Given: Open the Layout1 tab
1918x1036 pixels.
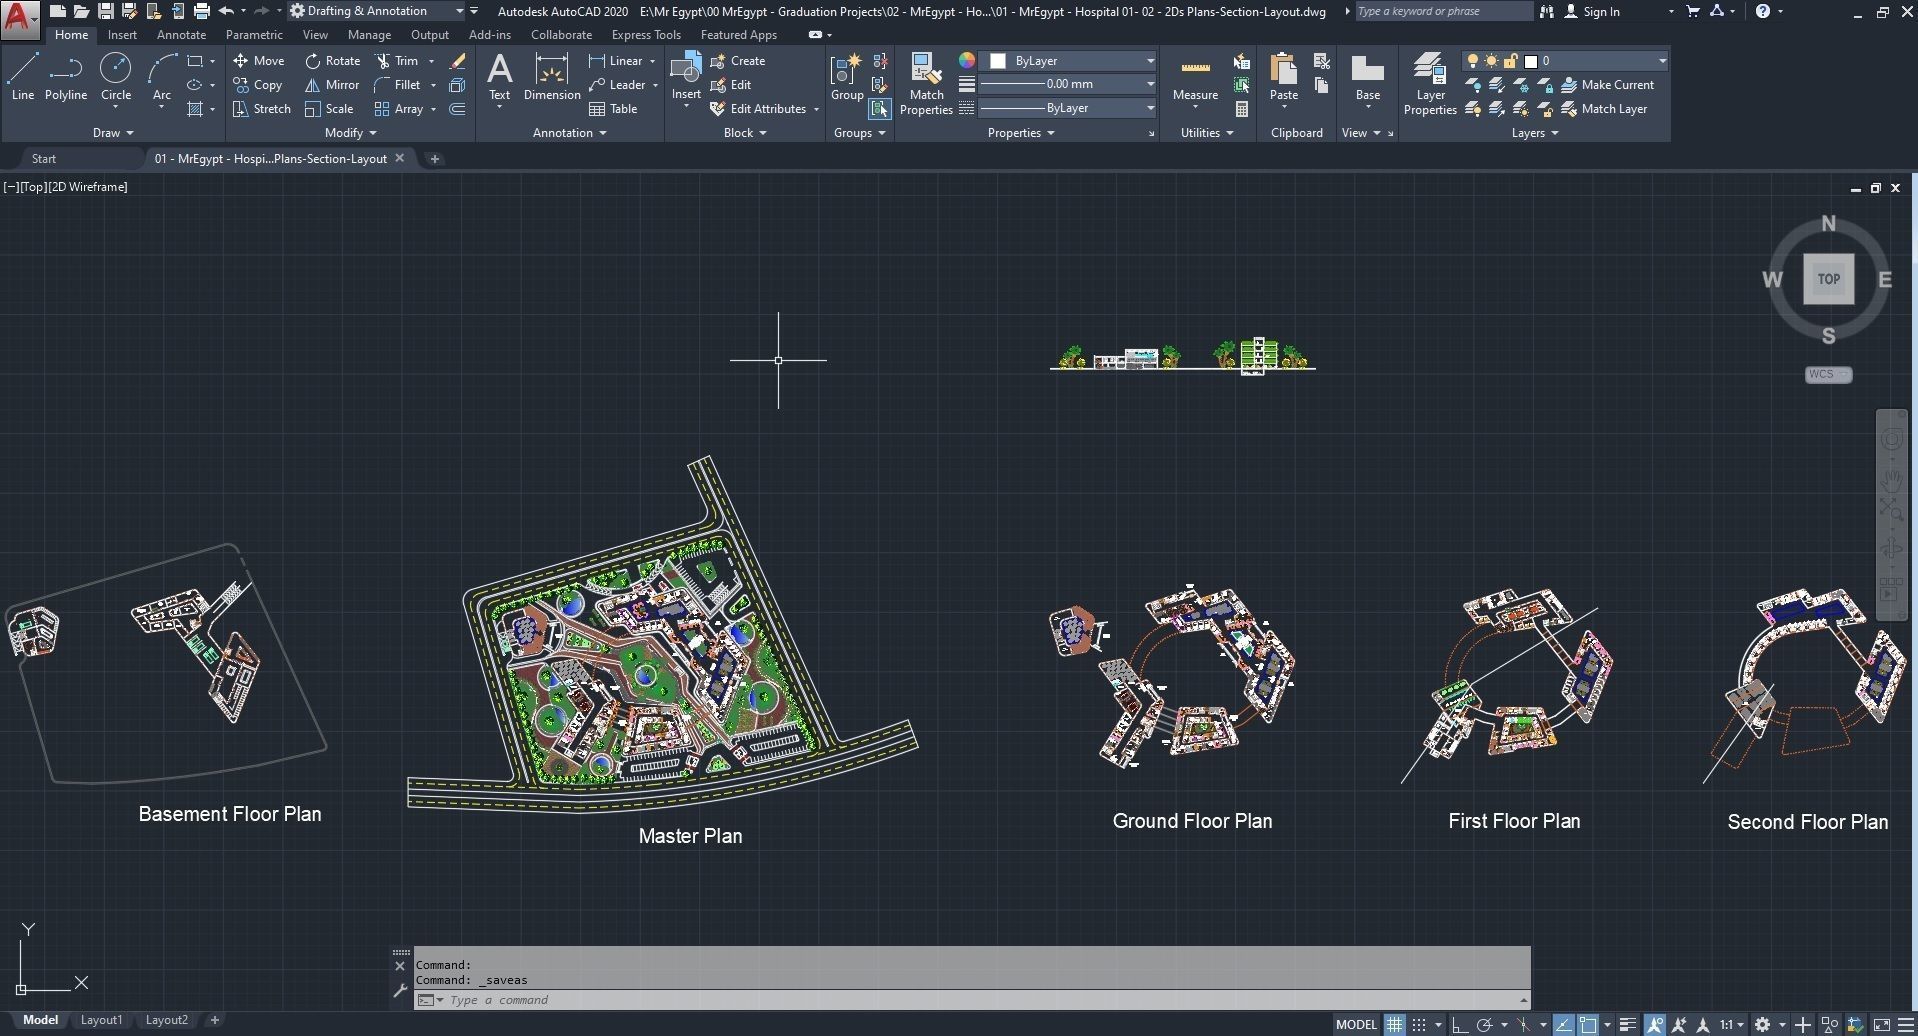Looking at the screenshot, I should tap(101, 1020).
